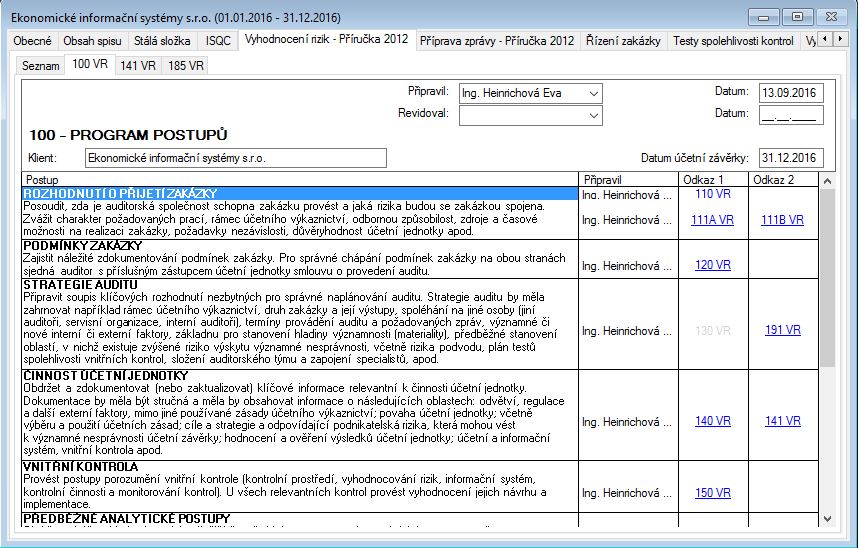The width and height of the screenshot is (858, 548).
Task: Click the vertical scrollbar thumb
Action: pos(827,278)
